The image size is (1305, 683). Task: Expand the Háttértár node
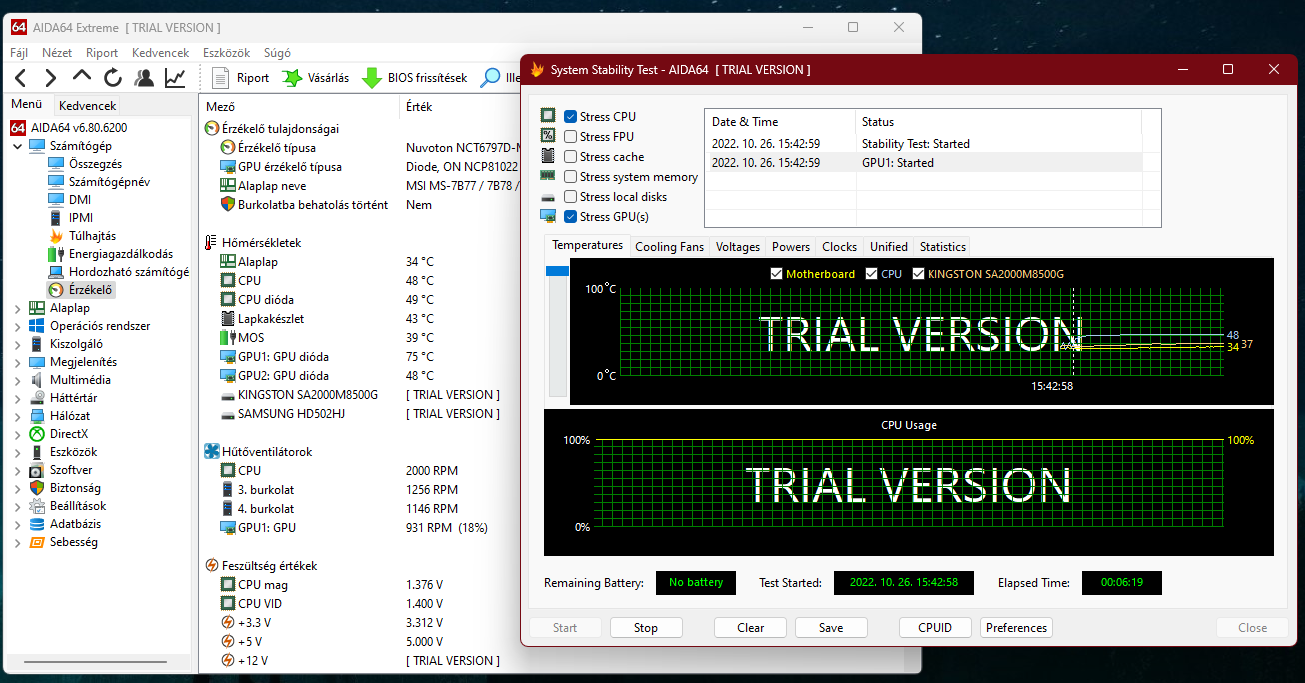pyautogui.click(x=17, y=398)
